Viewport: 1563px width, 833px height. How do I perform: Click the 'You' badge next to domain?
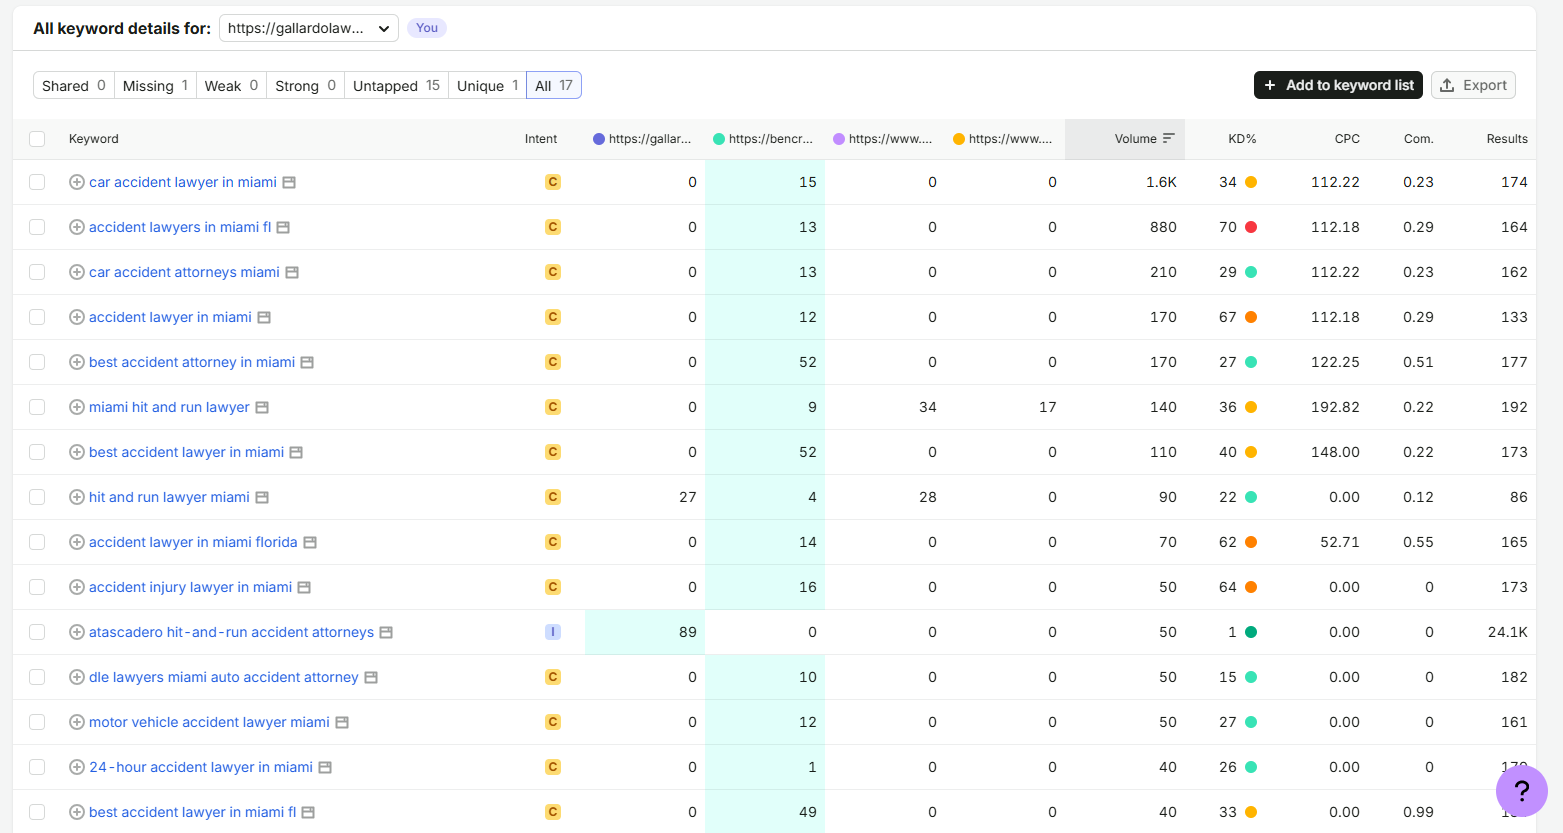tap(427, 28)
